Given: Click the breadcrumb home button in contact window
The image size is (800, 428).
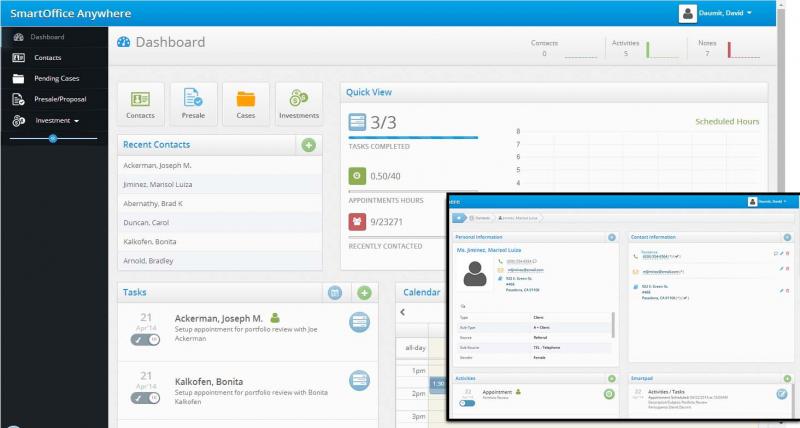Looking at the screenshot, I should (459, 218).
